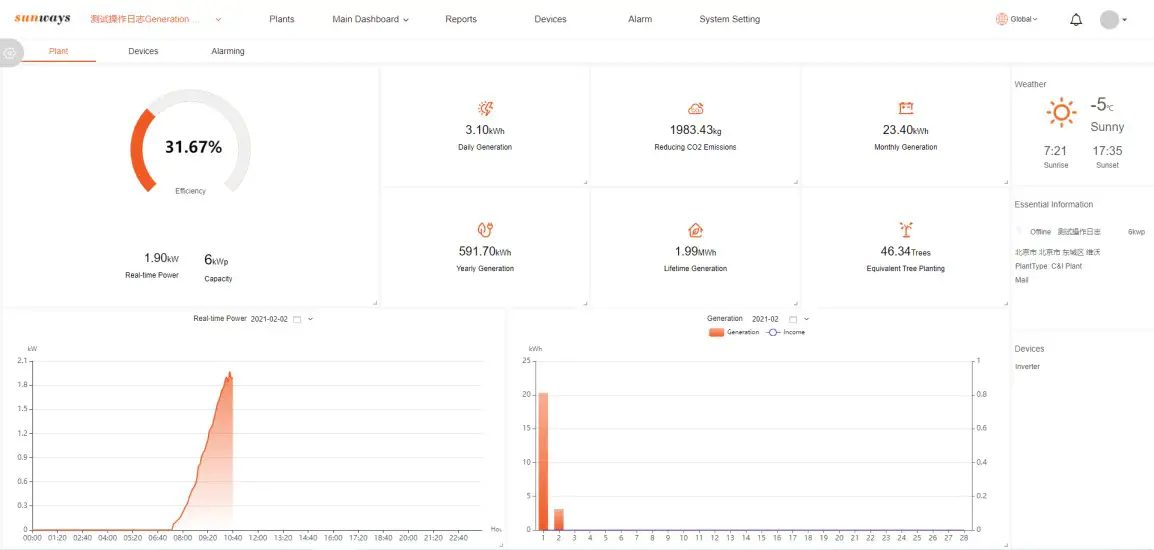Expand the Main Dashboard menu
The width and height of the screenshot is (1154, 550).
pos(370,20)
